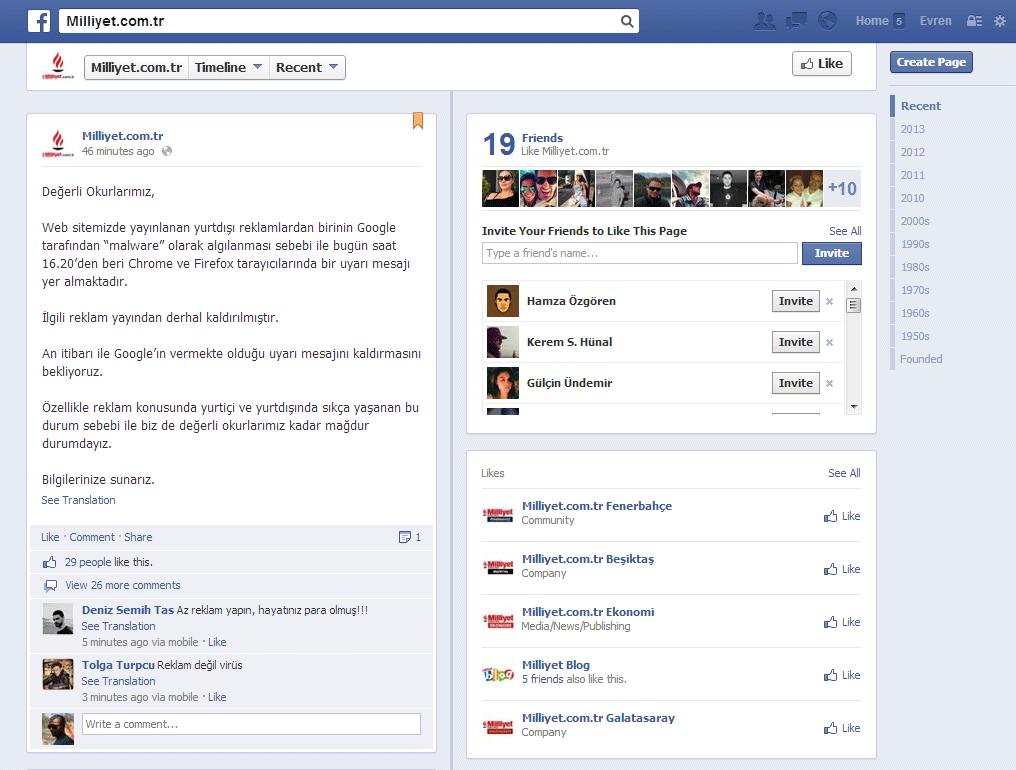Open account settings gear icon
The width and height of the screenshot is (1016, 770).
click(1000, 21)
